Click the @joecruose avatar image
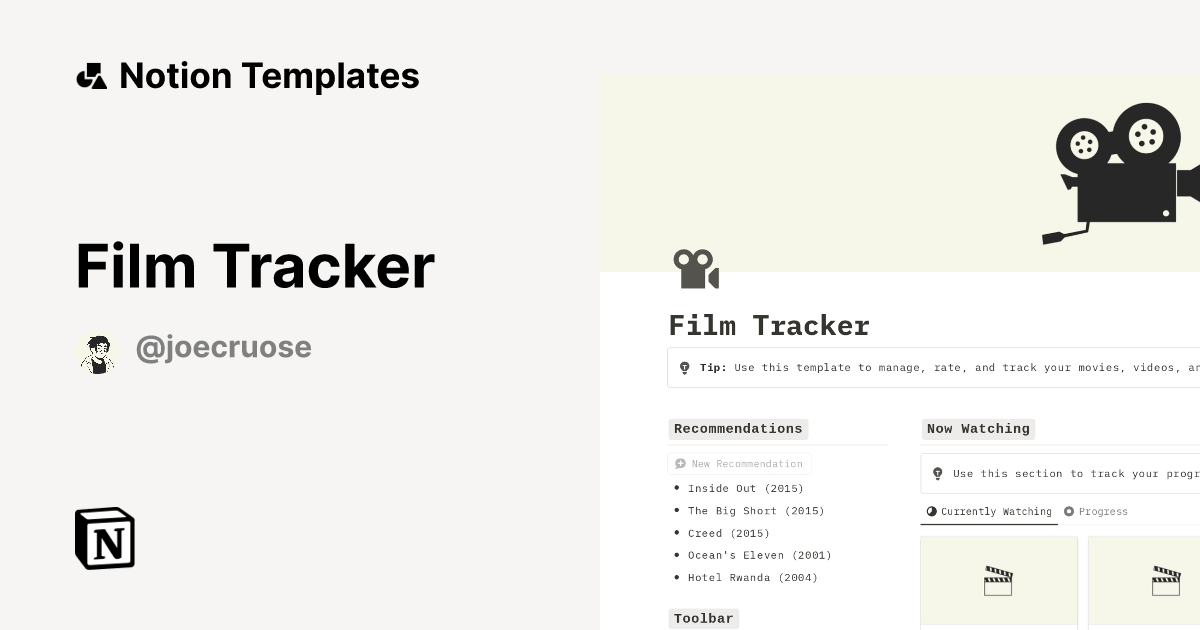This screenshot has height=630, width=1200. 96,352
